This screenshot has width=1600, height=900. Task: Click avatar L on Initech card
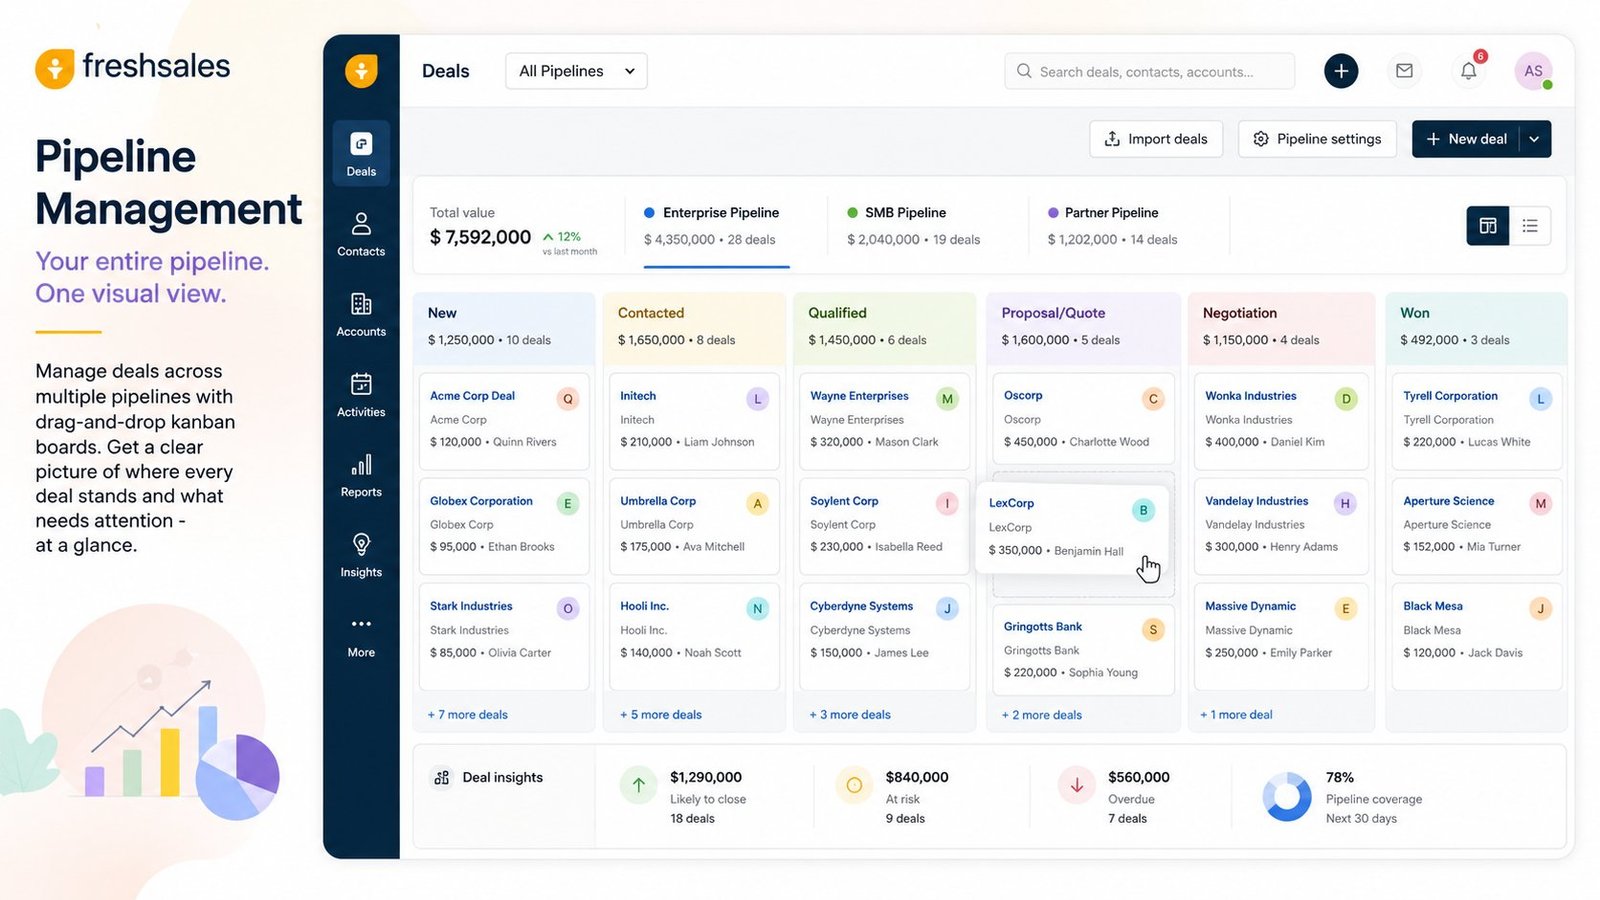(x=758, y=399)
